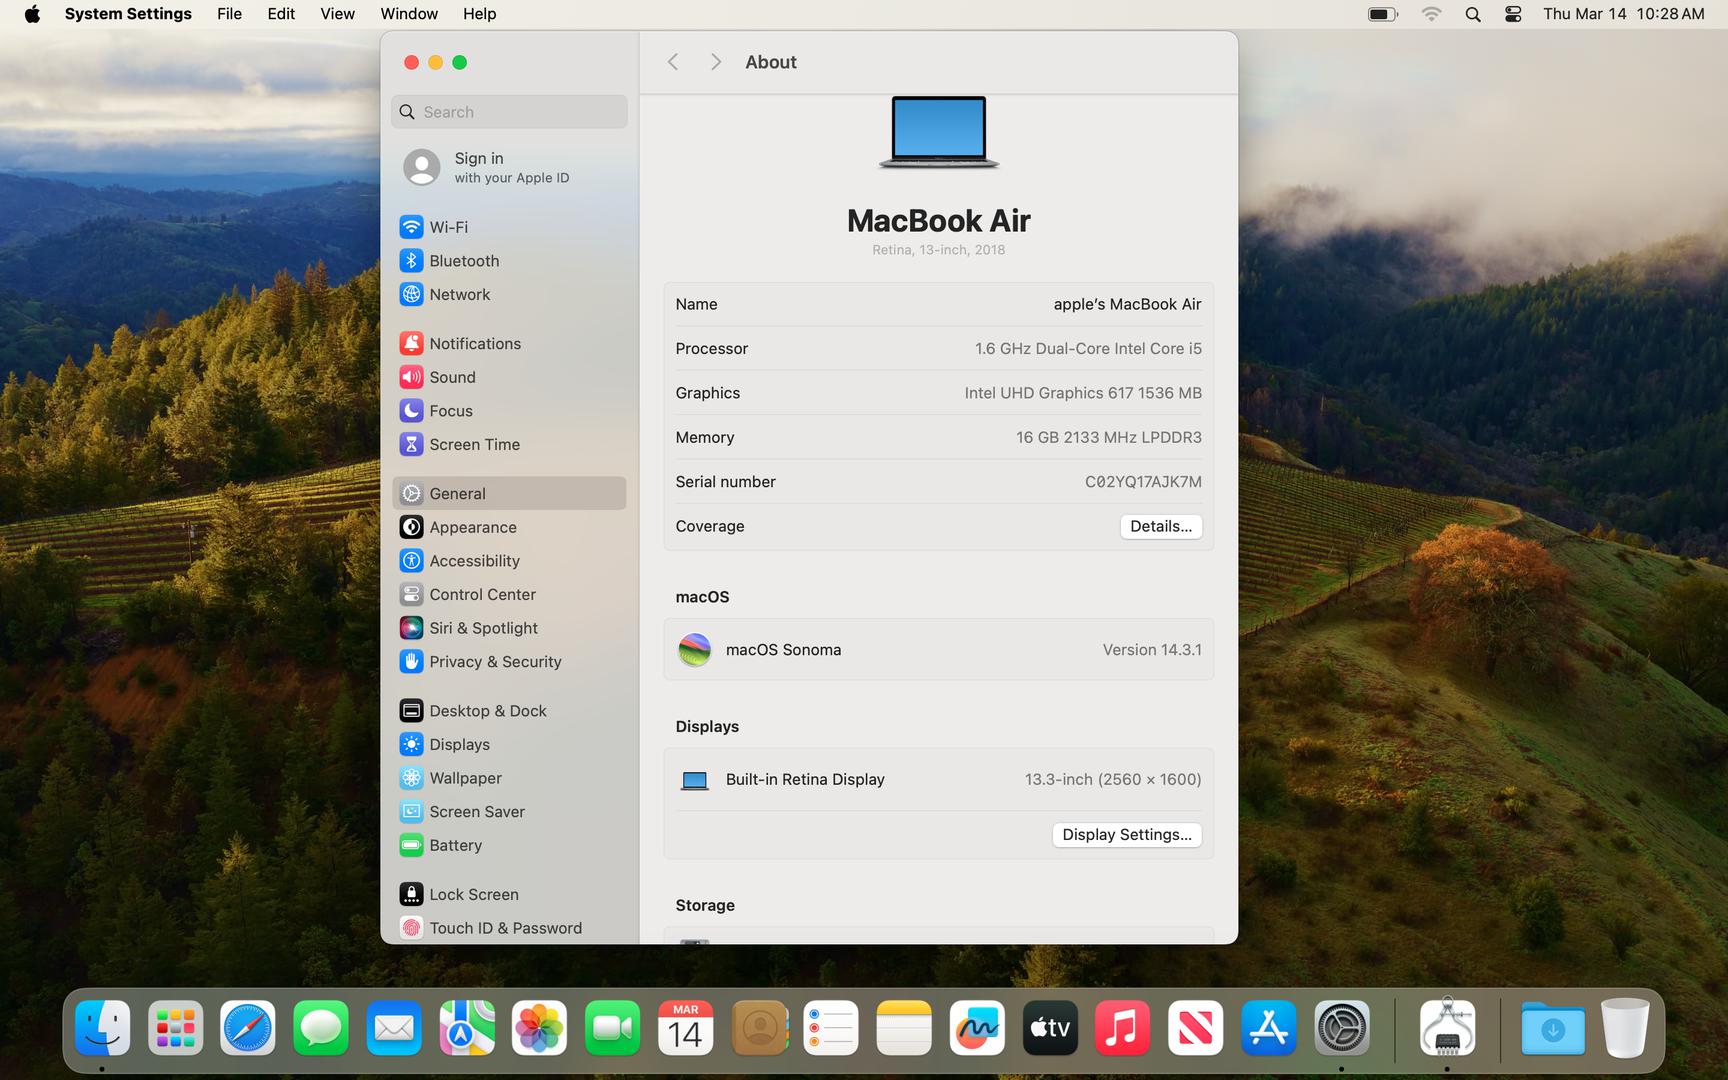The width and height of the screenshot is (1728, 1080).
Task: Open Reminders from the Dock
Action: (831, 1028)
